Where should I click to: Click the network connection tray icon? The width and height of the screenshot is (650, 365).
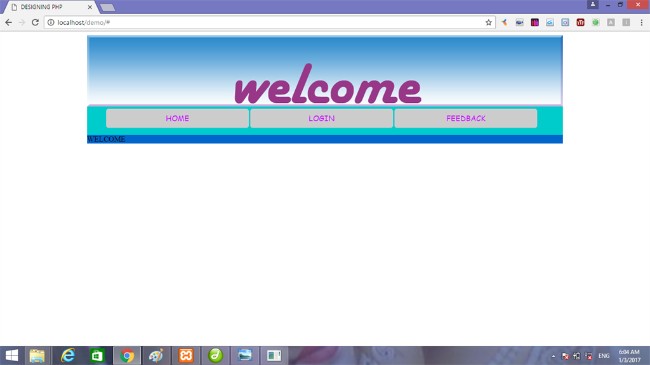point(577,356)
